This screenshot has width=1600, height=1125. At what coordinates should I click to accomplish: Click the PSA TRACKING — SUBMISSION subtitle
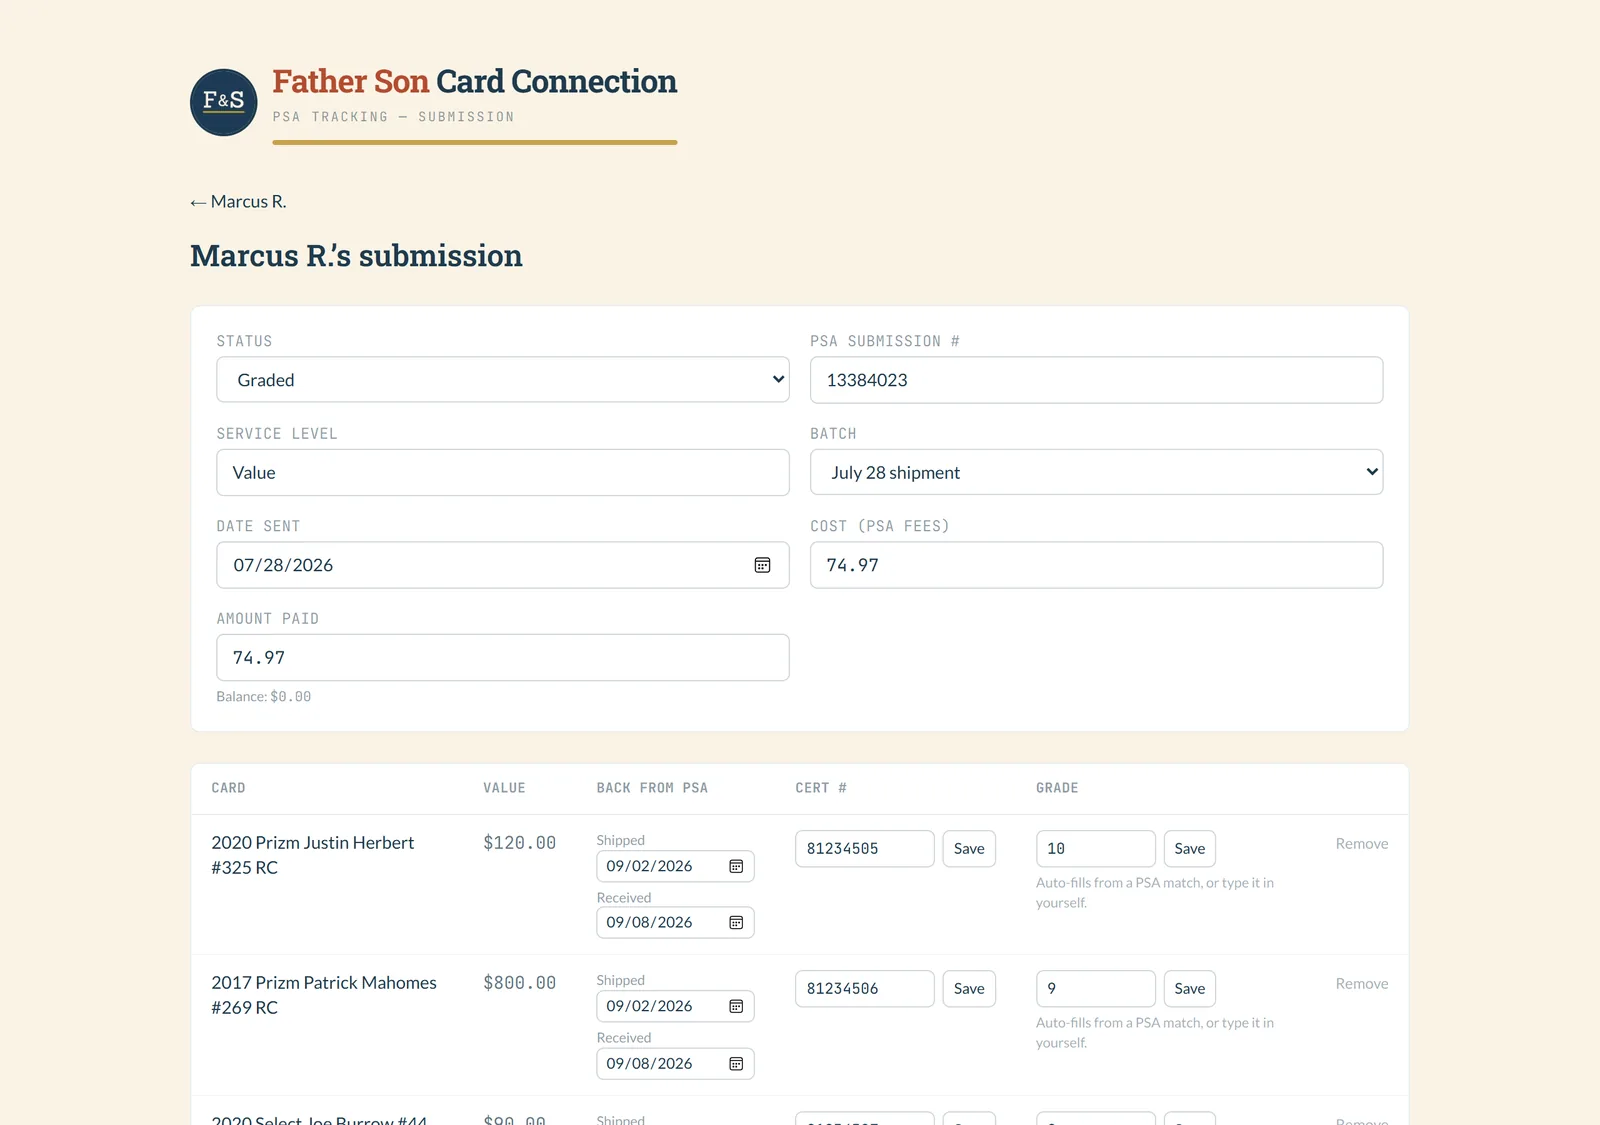394,117
